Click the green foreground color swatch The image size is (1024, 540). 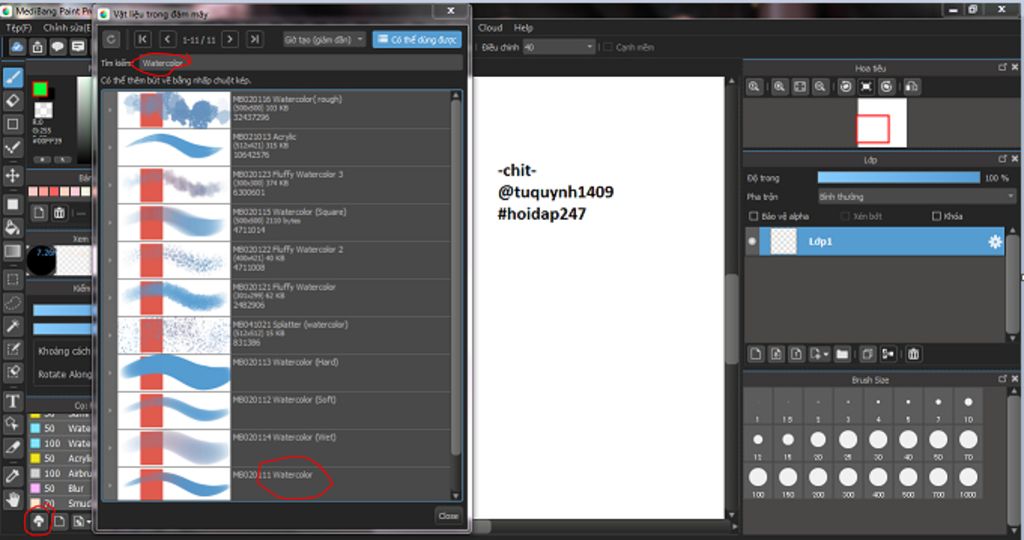[x=40, y=89]
